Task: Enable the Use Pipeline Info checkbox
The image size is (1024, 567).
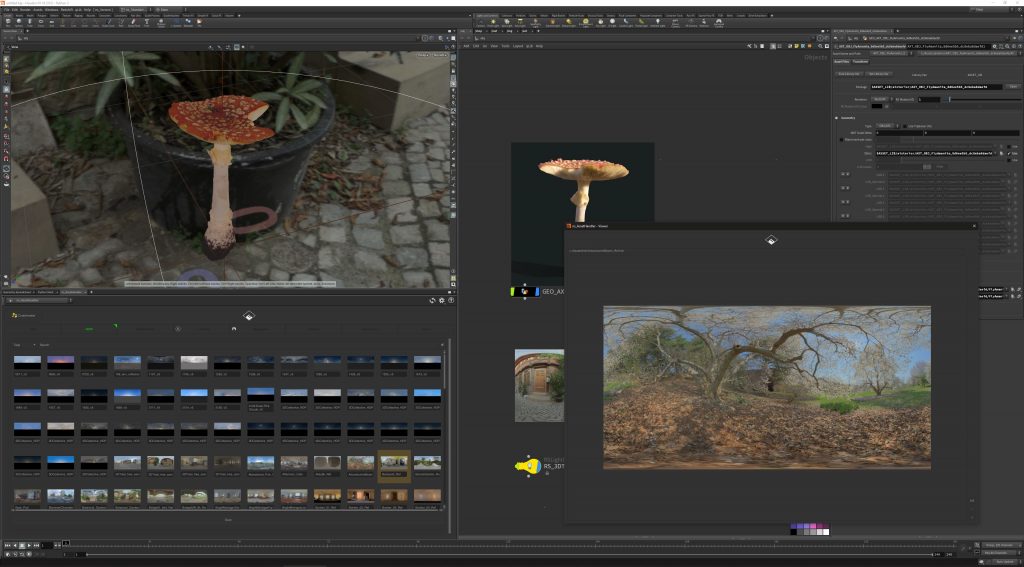Action: click(906, 126)
